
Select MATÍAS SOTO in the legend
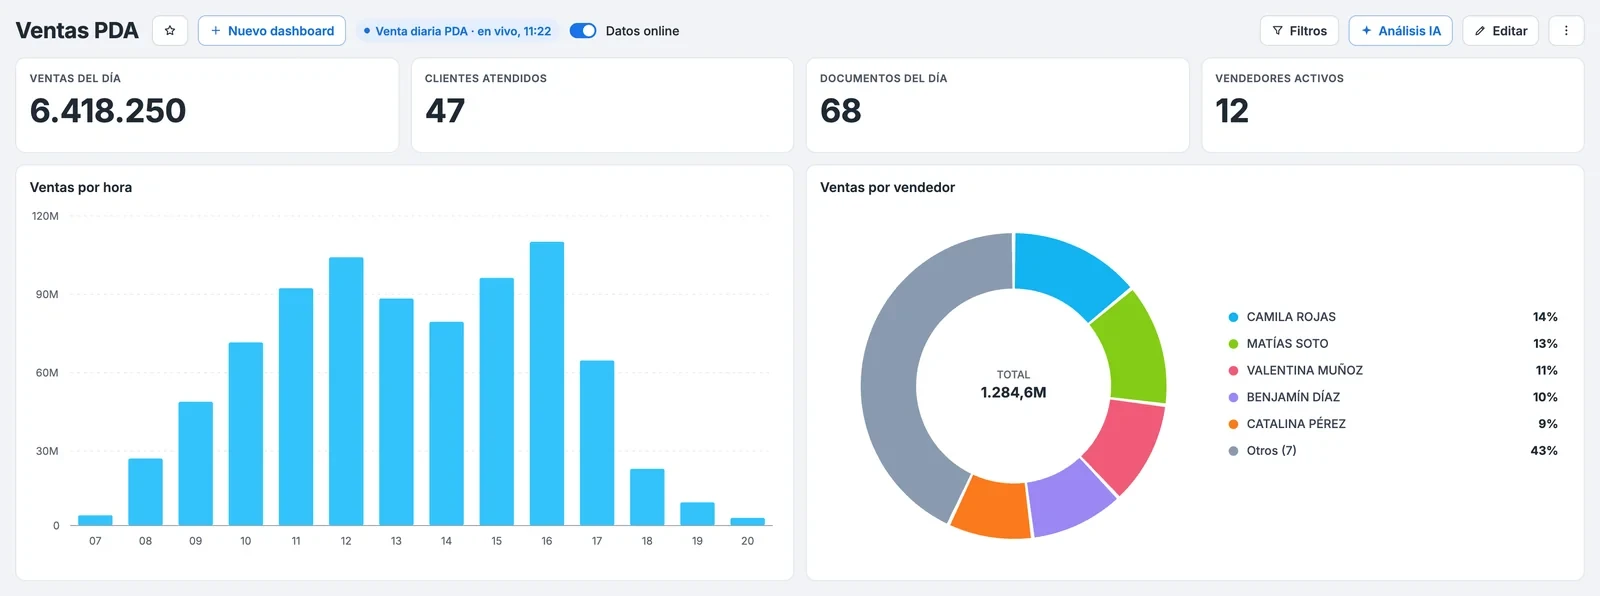coord(1287,344)
